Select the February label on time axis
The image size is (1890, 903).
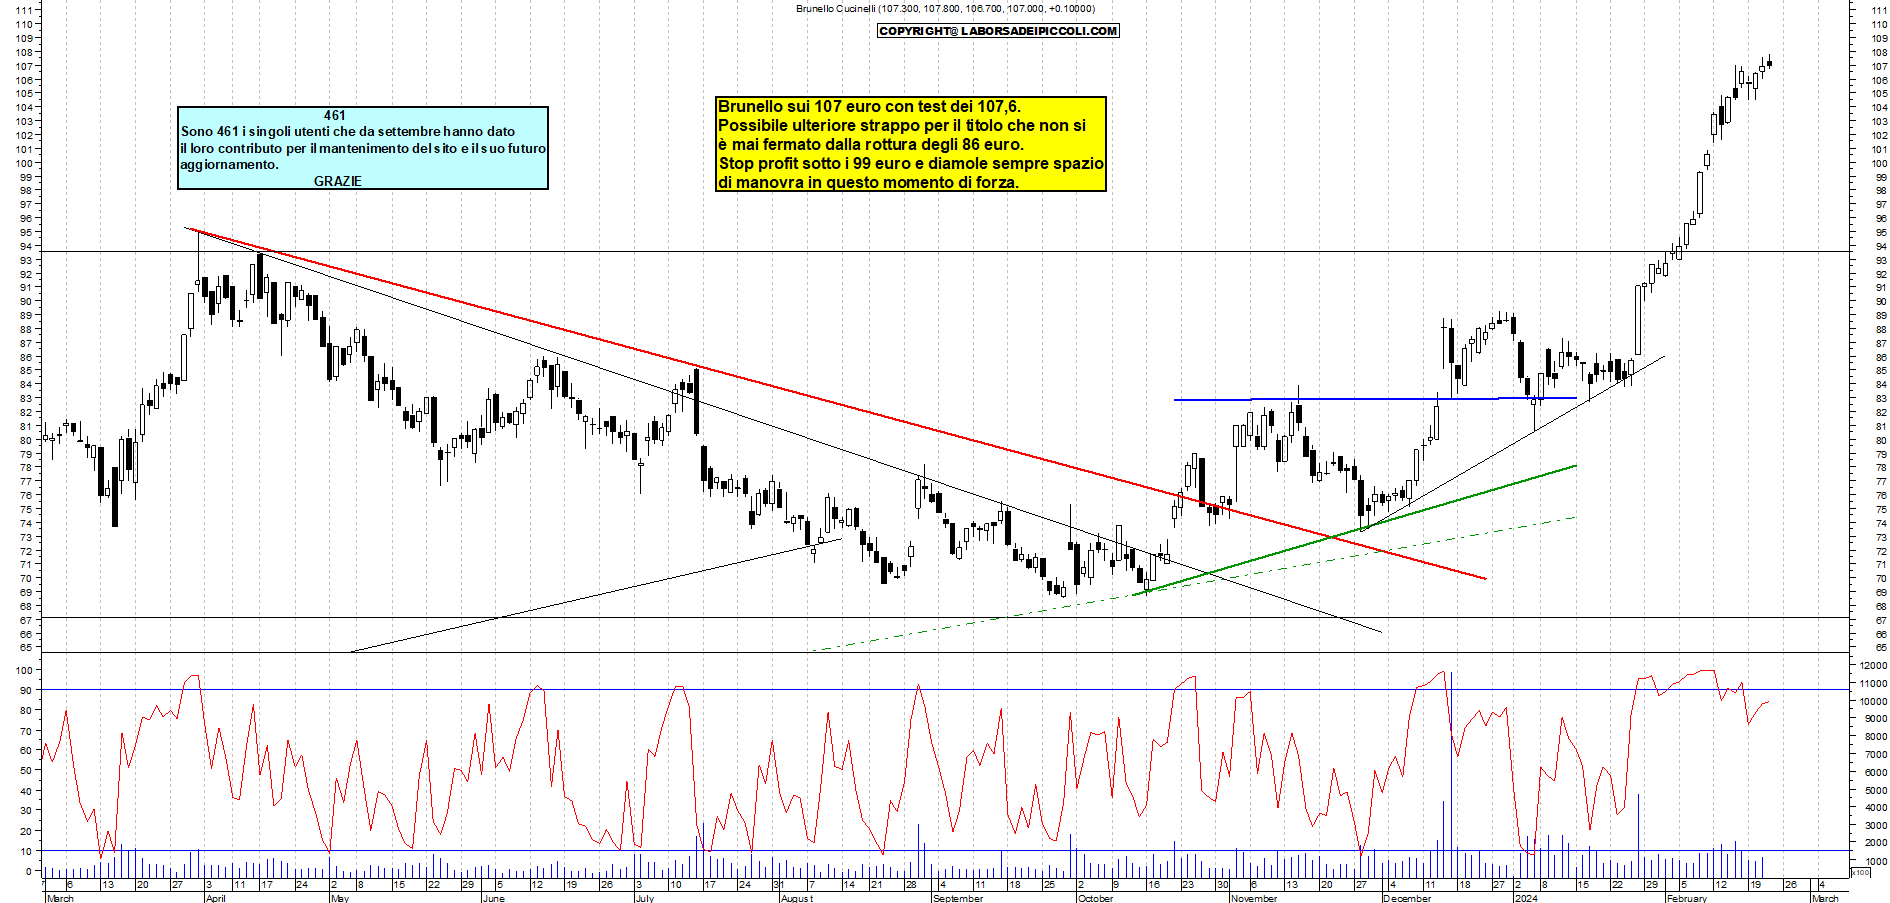pyautogui.click(x=1687, y=898)
